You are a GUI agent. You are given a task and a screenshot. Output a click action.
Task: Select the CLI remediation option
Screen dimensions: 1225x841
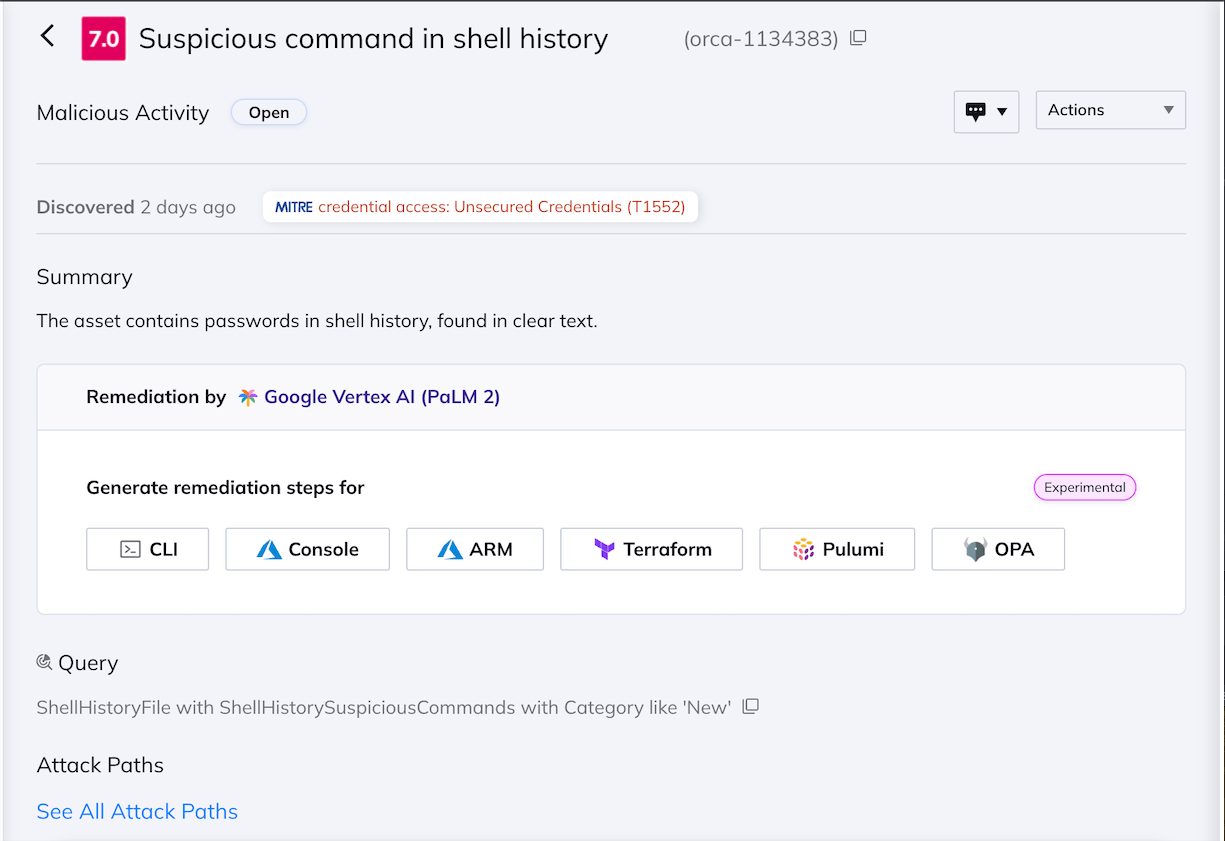[x=147, y=548]
